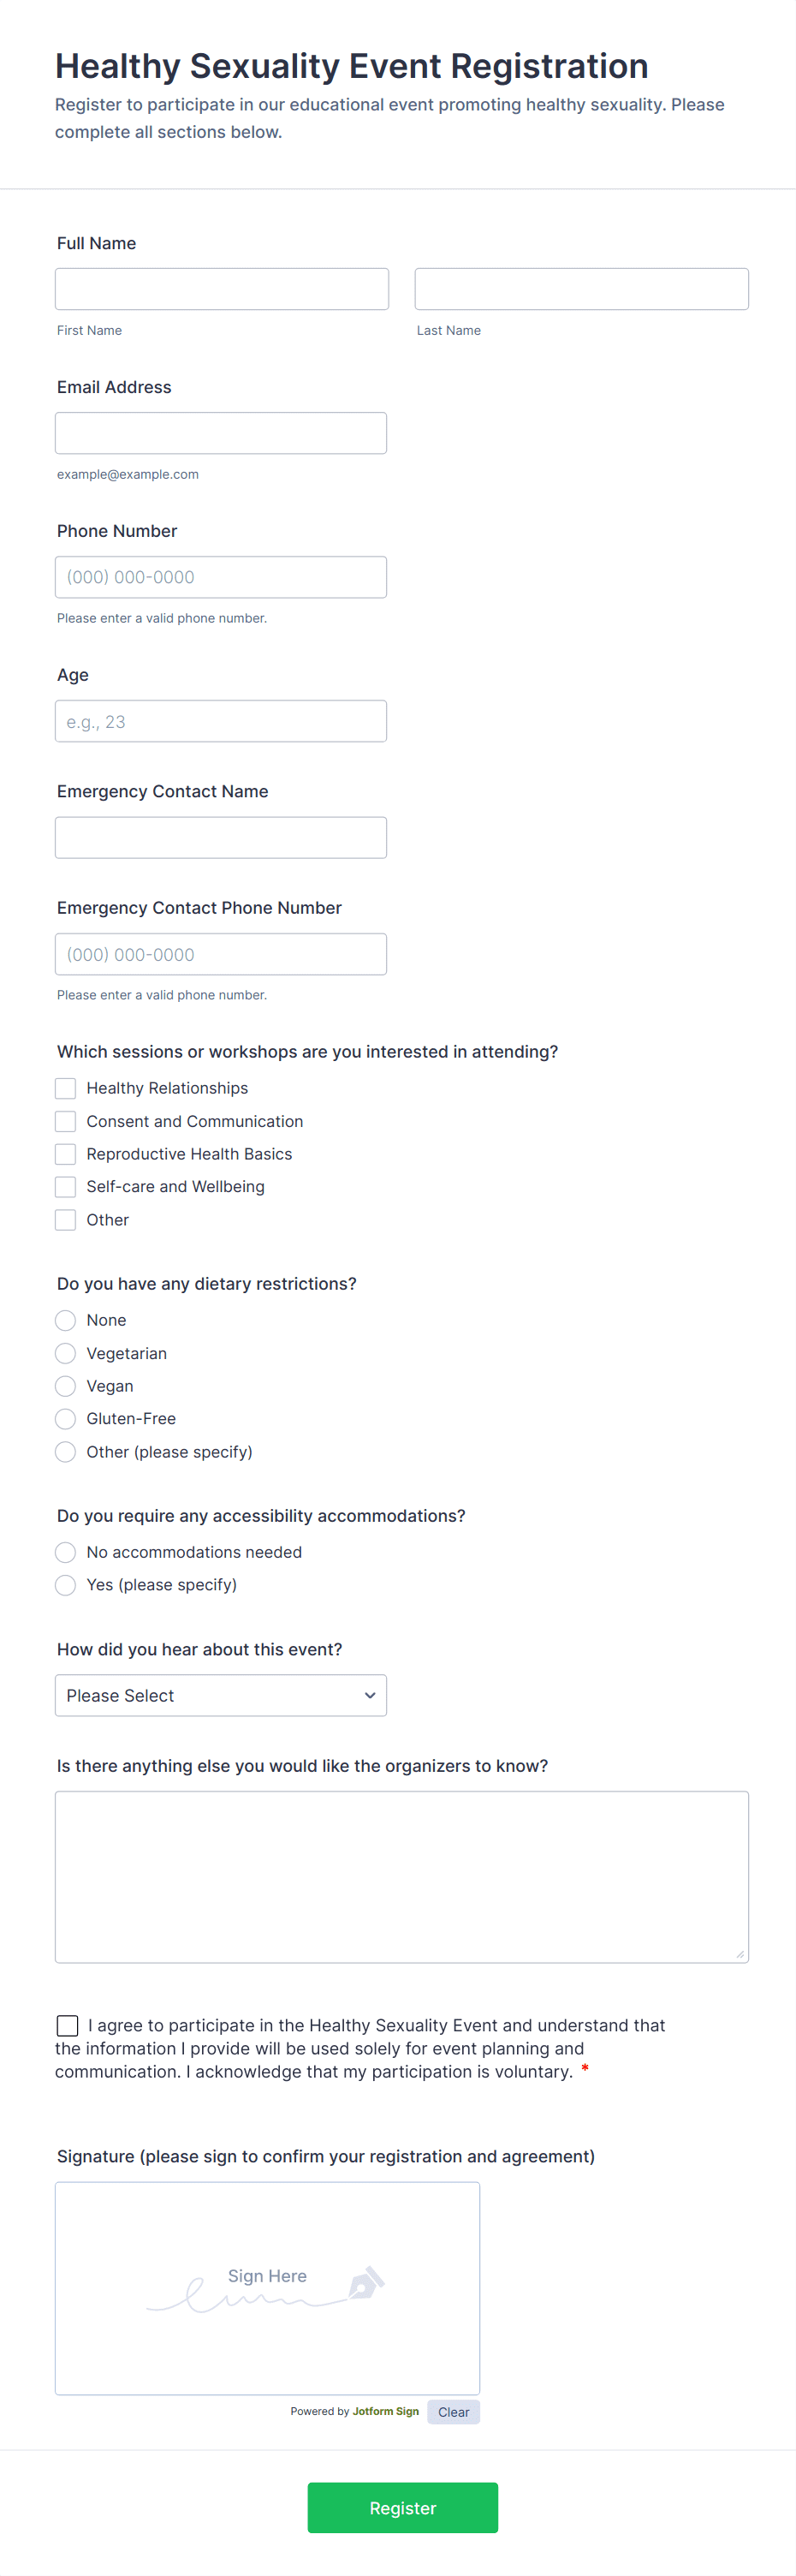The height and width of the screenshot is (2576, 796).
Task: Check the Other workshop option
Action: pyautogui.click(x=65, y=1220)
